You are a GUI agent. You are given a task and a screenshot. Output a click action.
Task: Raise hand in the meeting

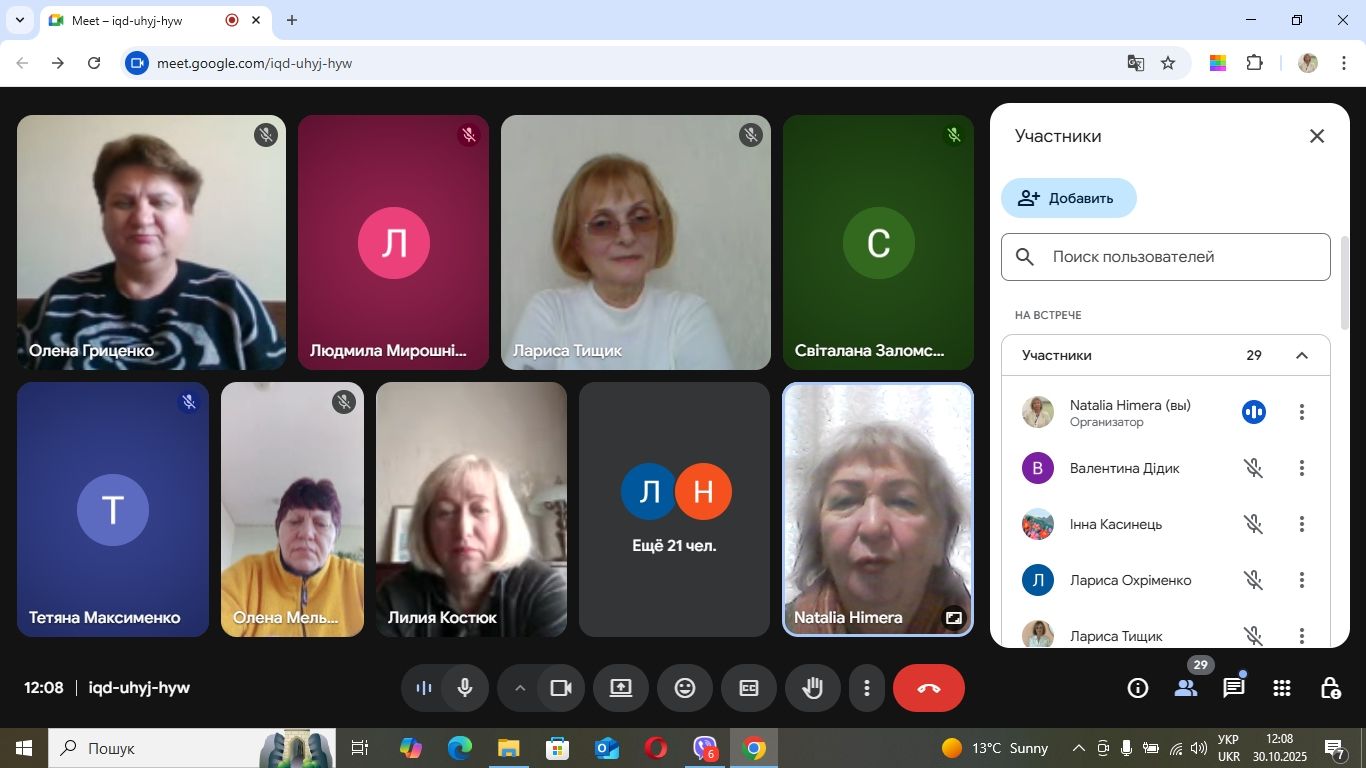click(x=813, y=688)
